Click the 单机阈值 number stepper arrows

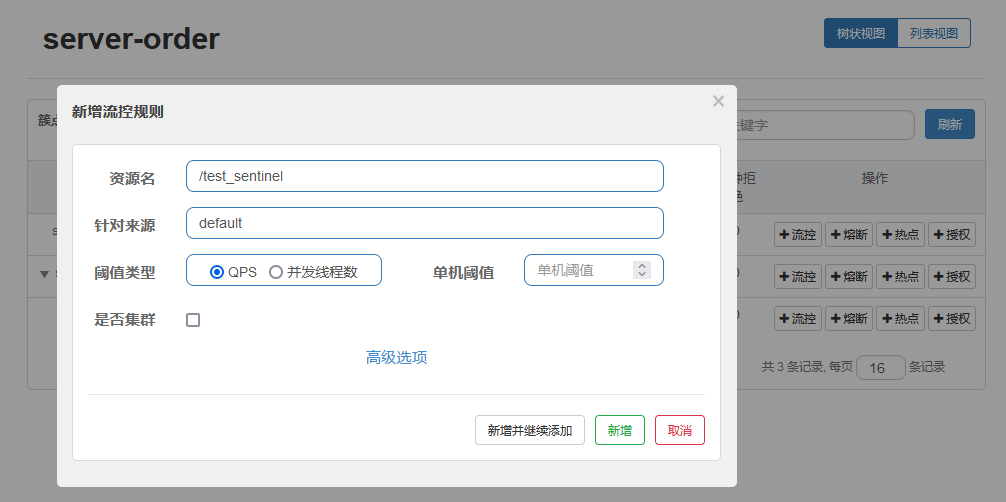pos(642,270)
